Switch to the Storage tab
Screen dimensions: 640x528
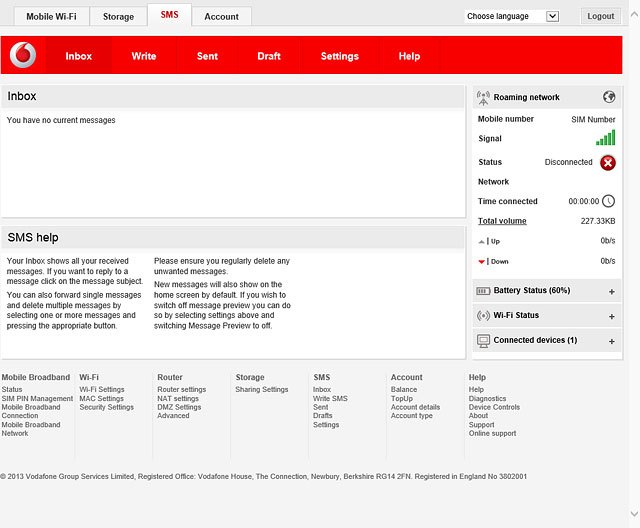pos(118,17)
